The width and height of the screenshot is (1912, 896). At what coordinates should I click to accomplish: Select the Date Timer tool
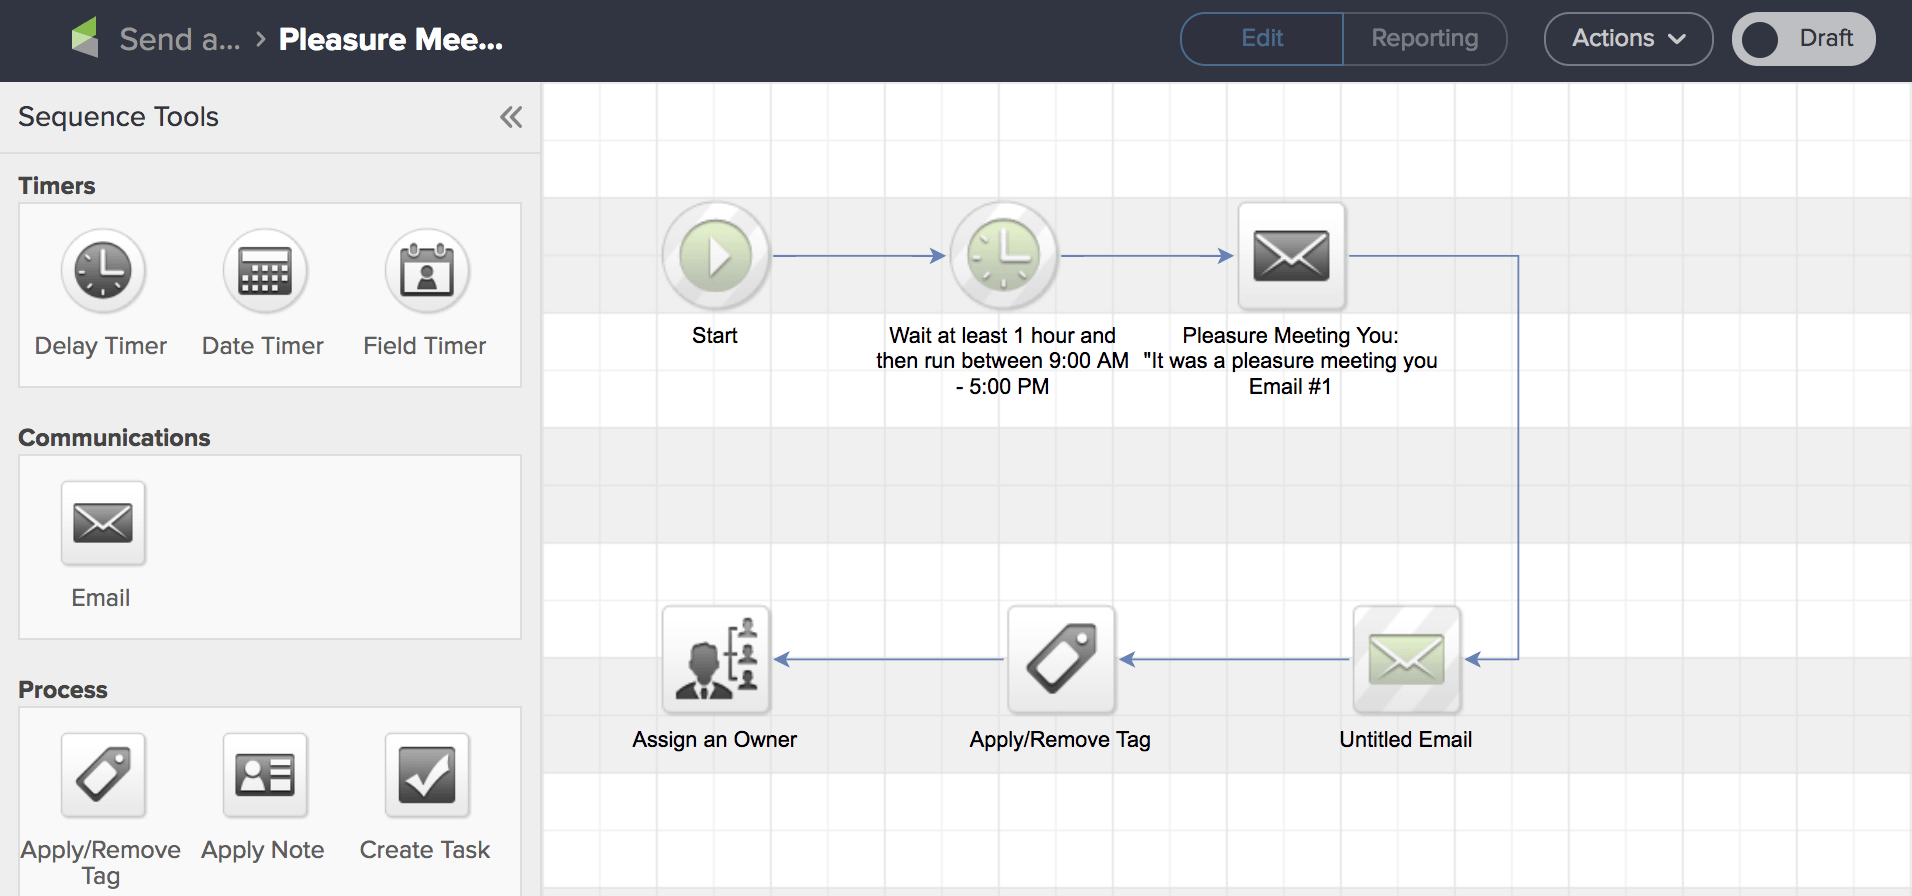point(265,271)
